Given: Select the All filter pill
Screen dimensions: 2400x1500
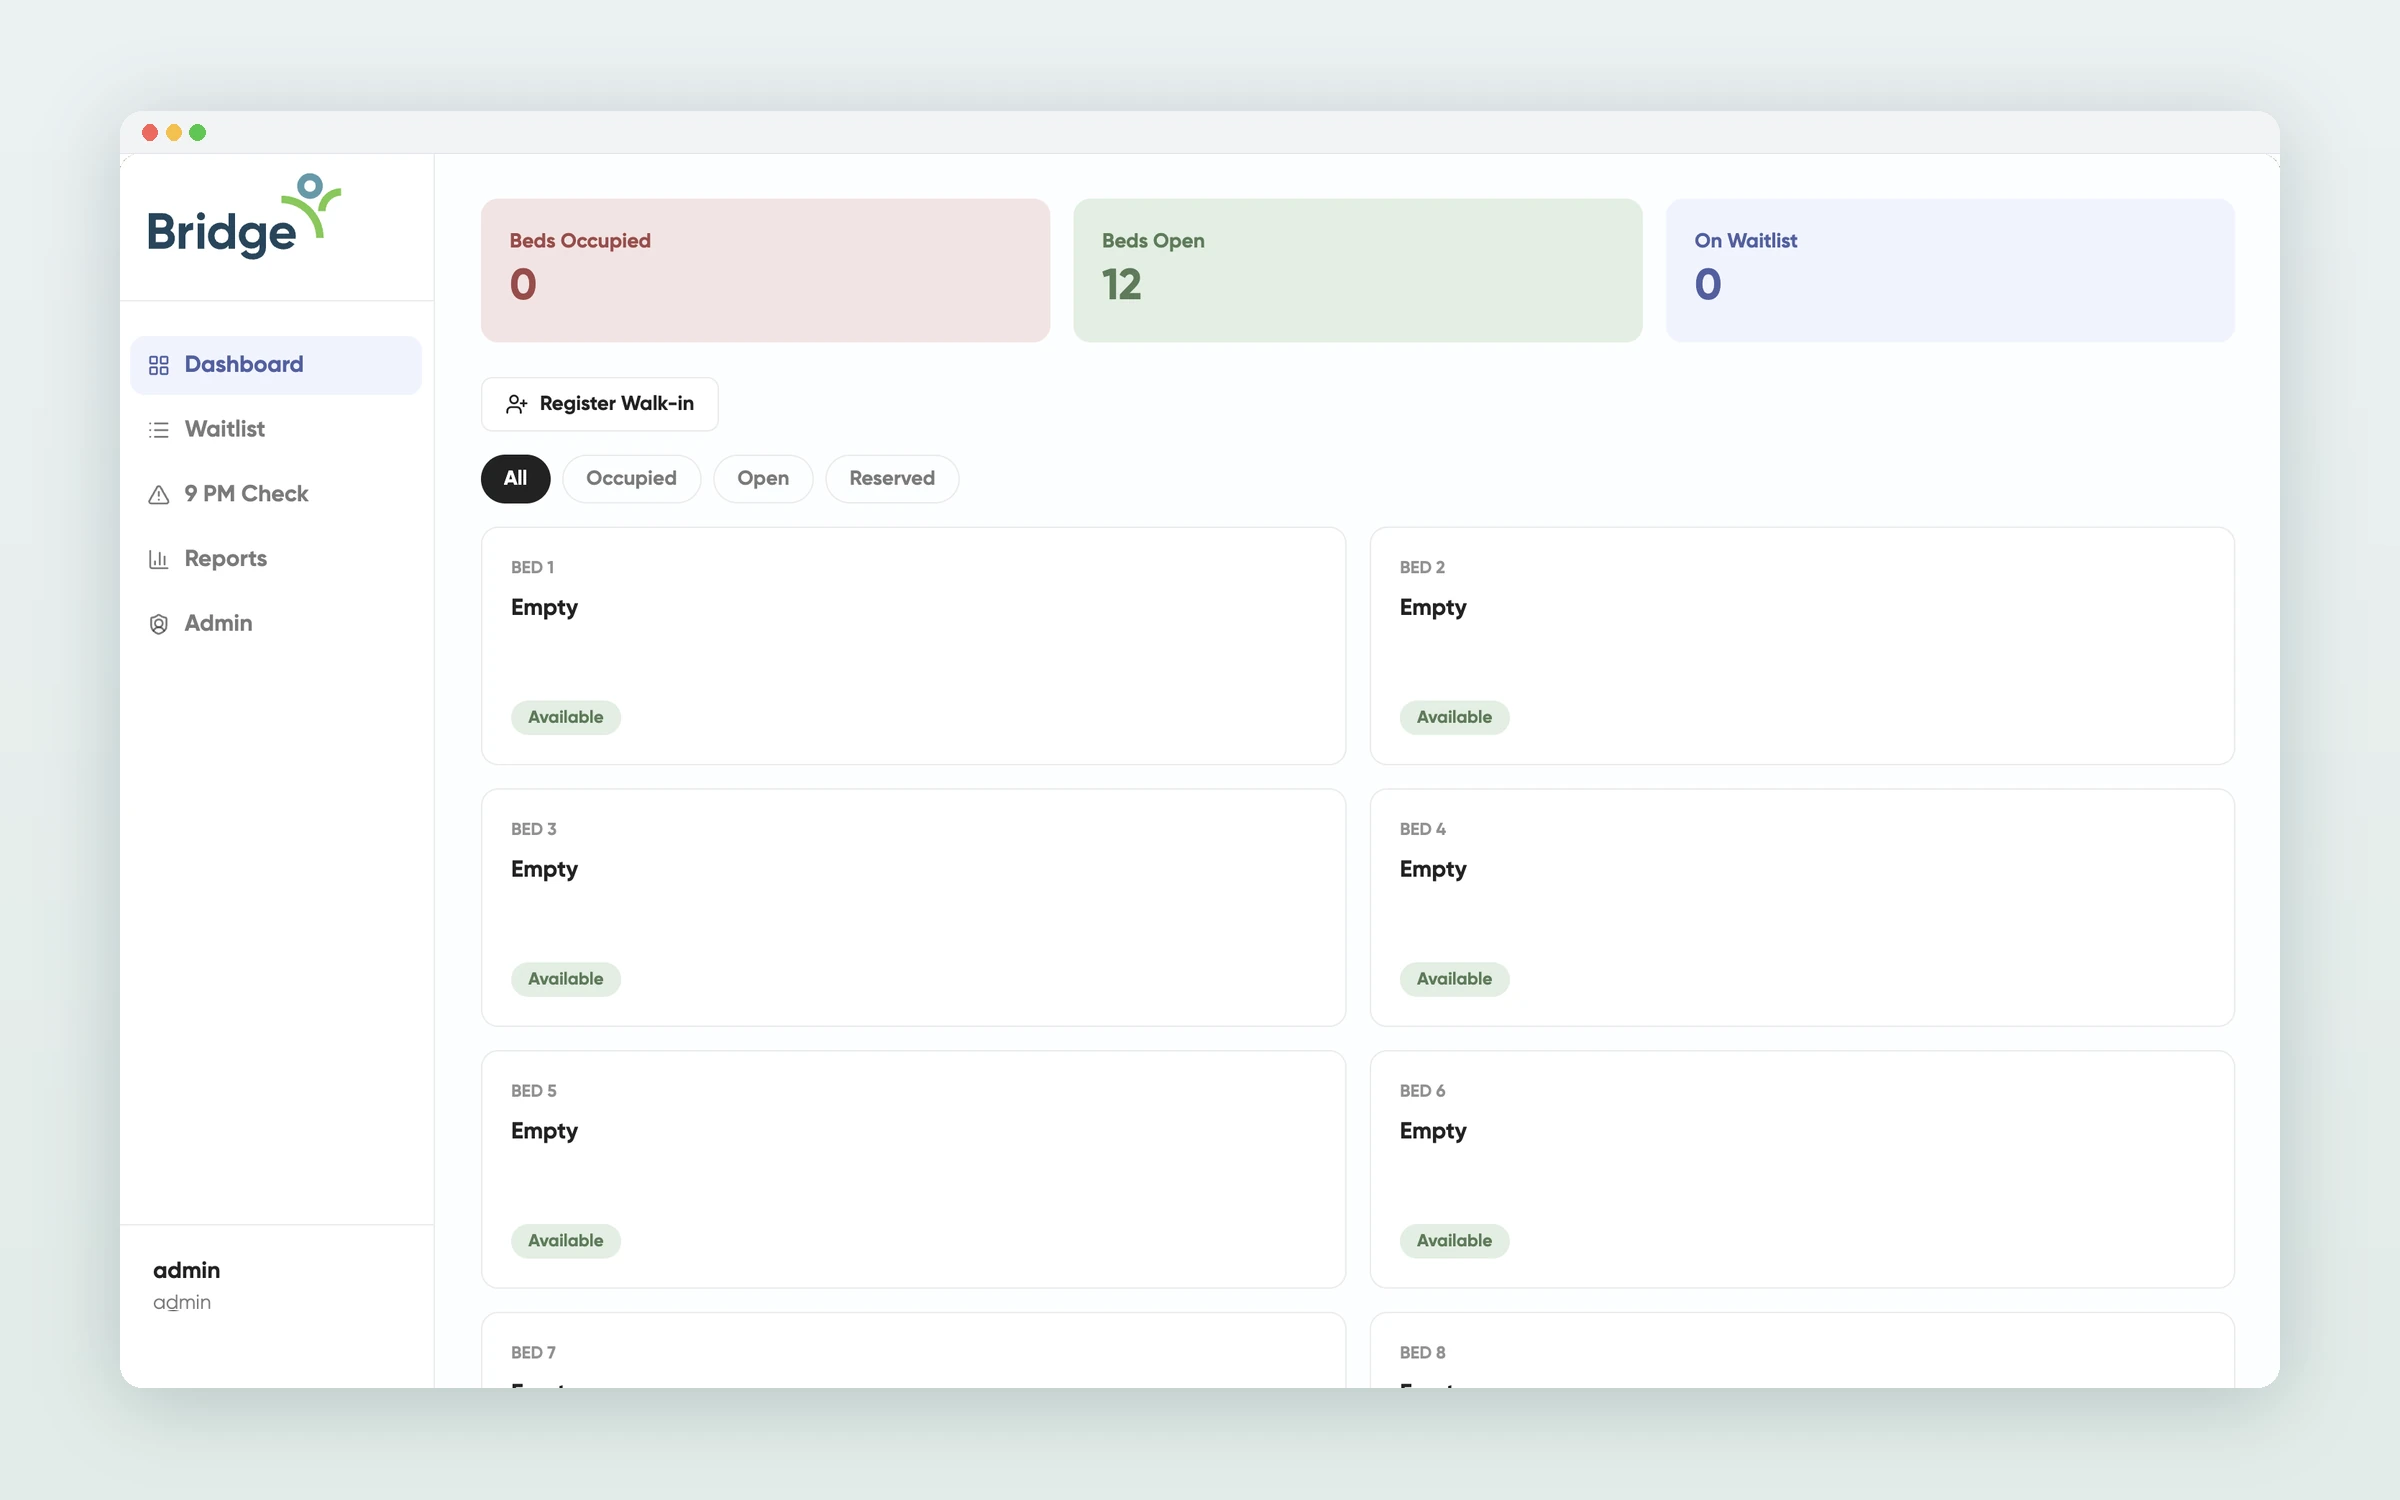Looking at the screenshot, I should (x=515, y=479).
